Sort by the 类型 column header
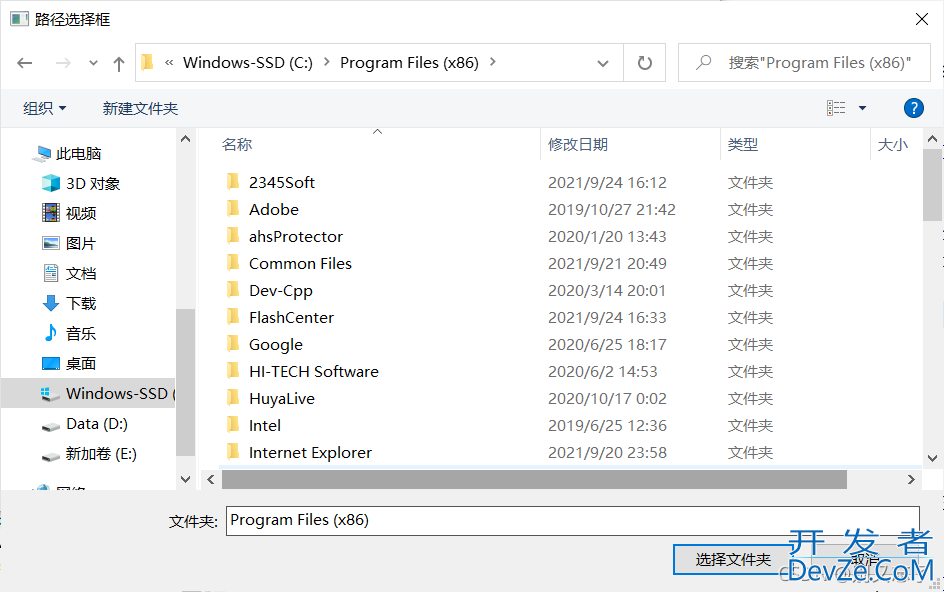The image size is (944, 592). tap(742, 145)
